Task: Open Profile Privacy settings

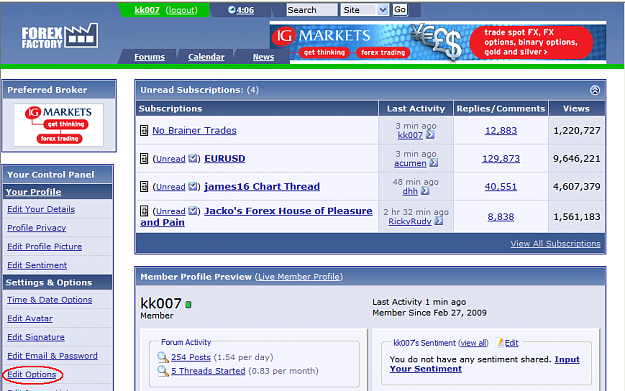Action: click(x=37, y=228)
